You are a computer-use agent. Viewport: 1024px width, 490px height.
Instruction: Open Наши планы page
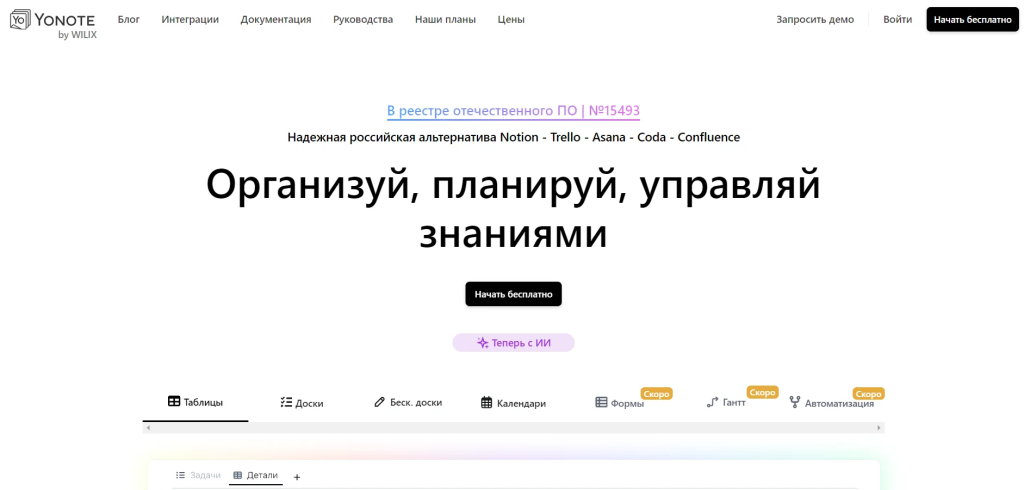tap(445, 20)
